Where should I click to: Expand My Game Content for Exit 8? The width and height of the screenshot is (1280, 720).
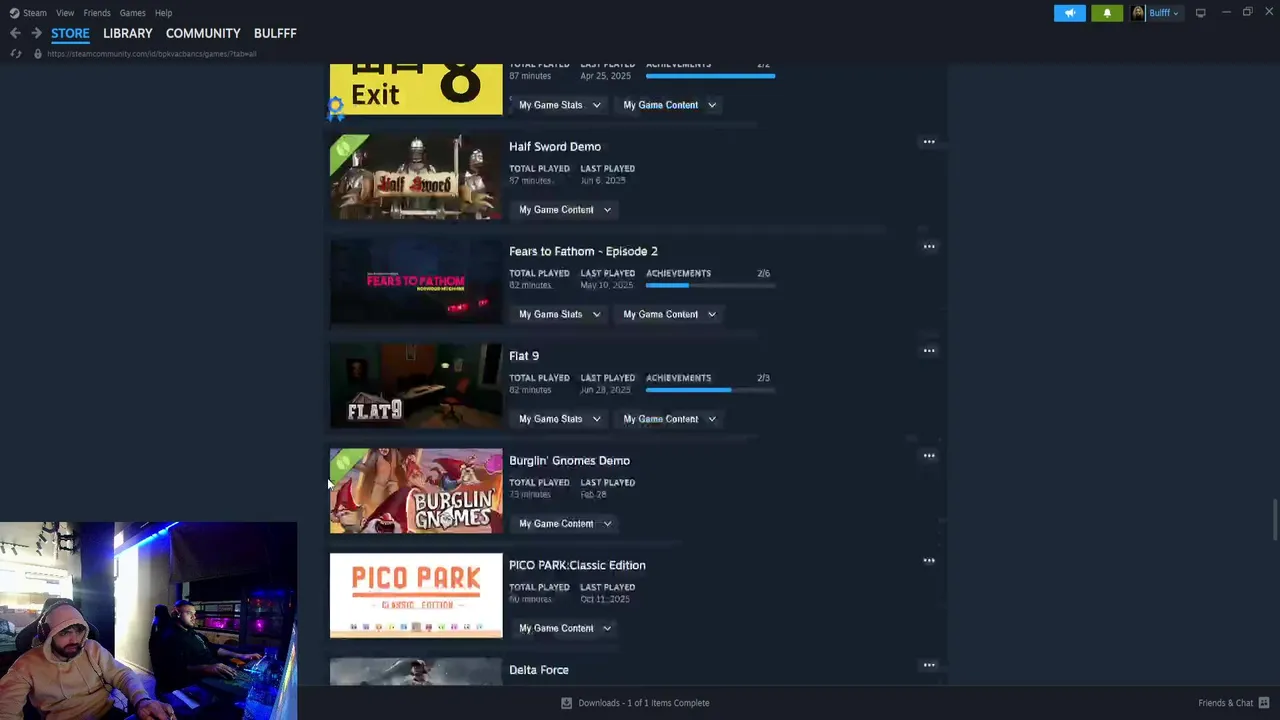click(x=669, y=105)
